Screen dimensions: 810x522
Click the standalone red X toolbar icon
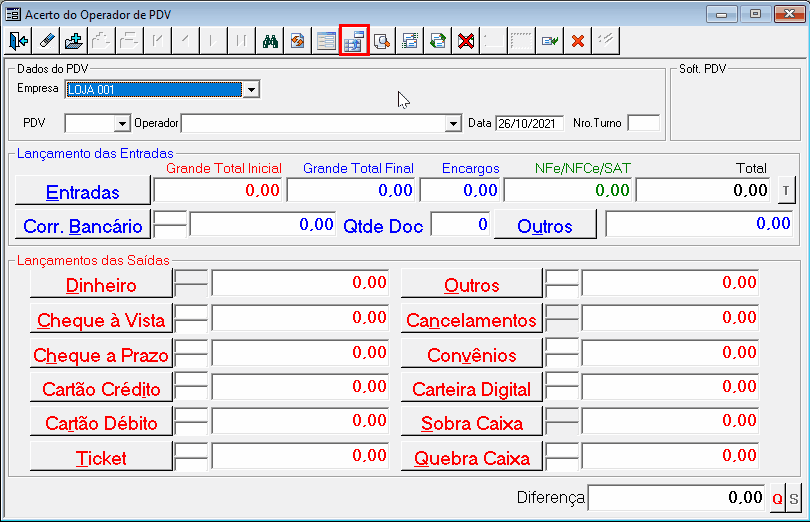578,40
